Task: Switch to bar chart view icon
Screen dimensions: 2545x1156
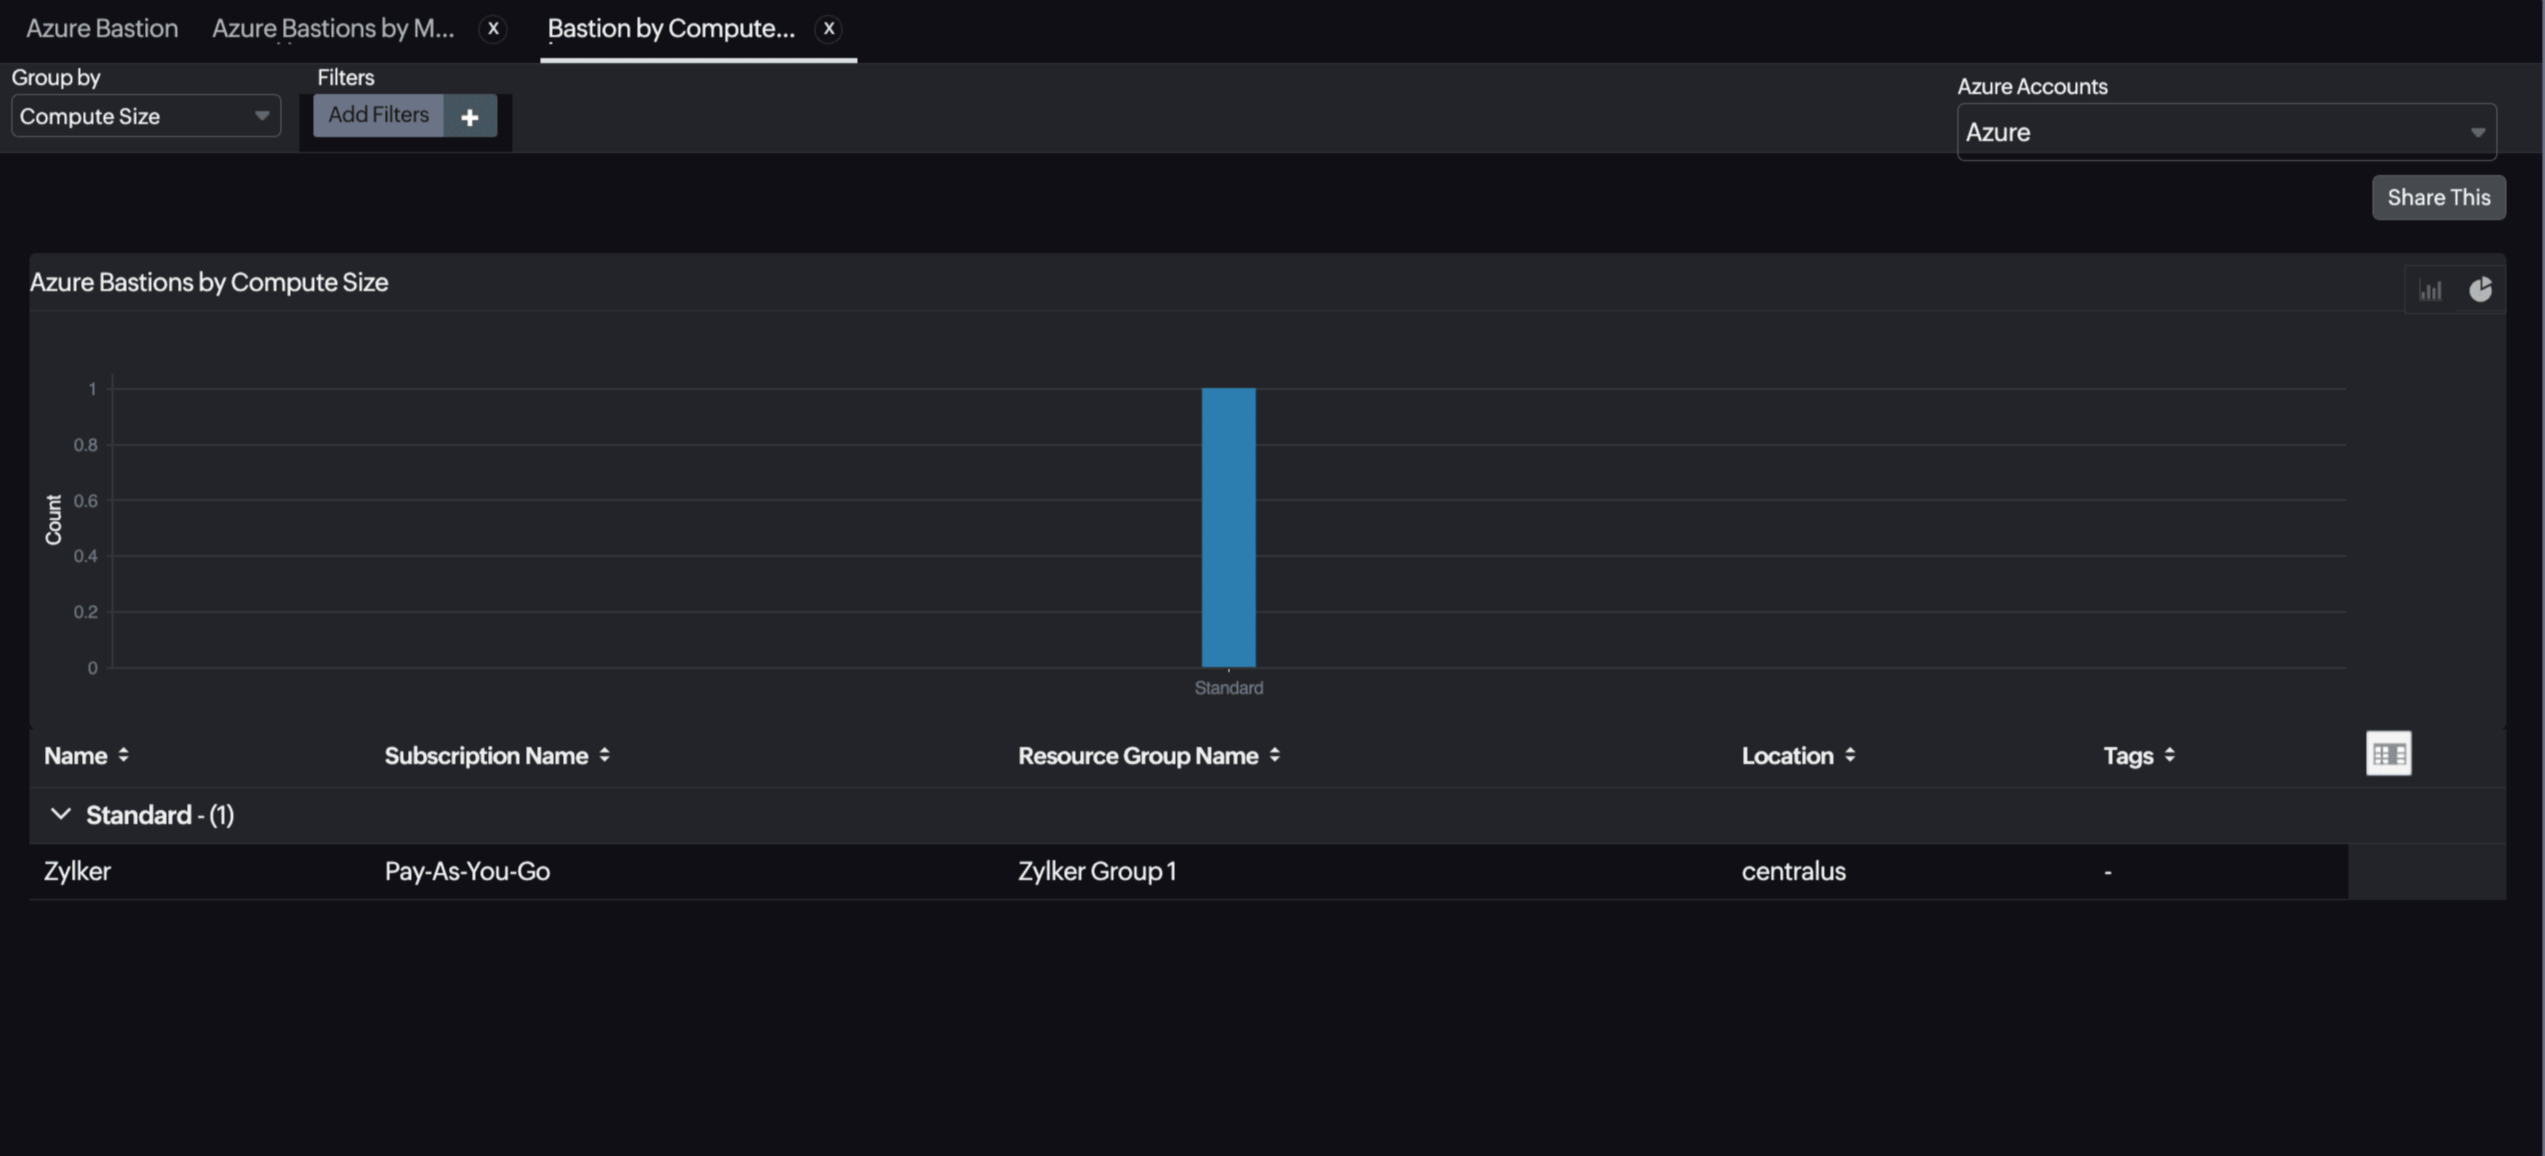Action: pos(2430,290)
